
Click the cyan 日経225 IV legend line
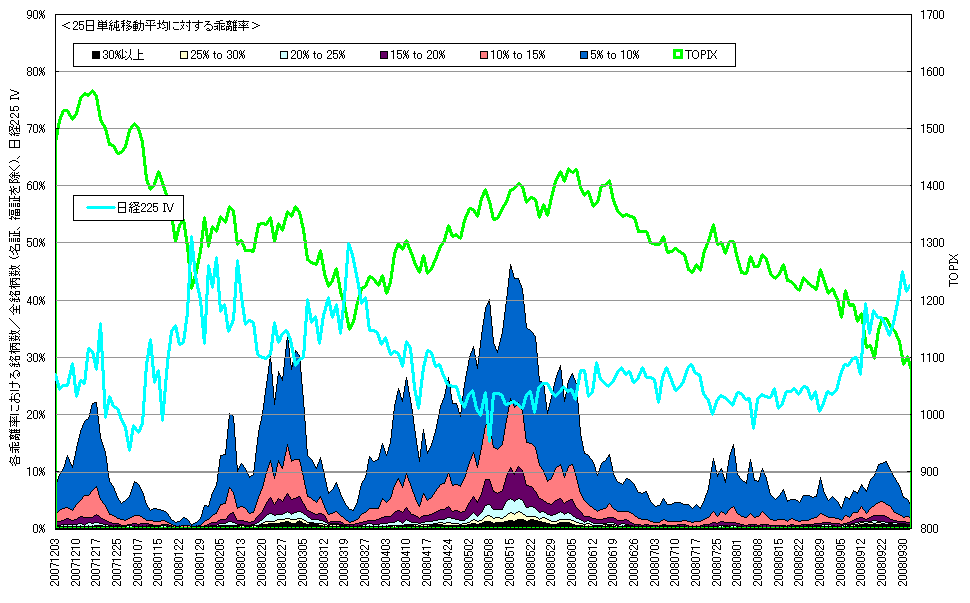(101, 208)
